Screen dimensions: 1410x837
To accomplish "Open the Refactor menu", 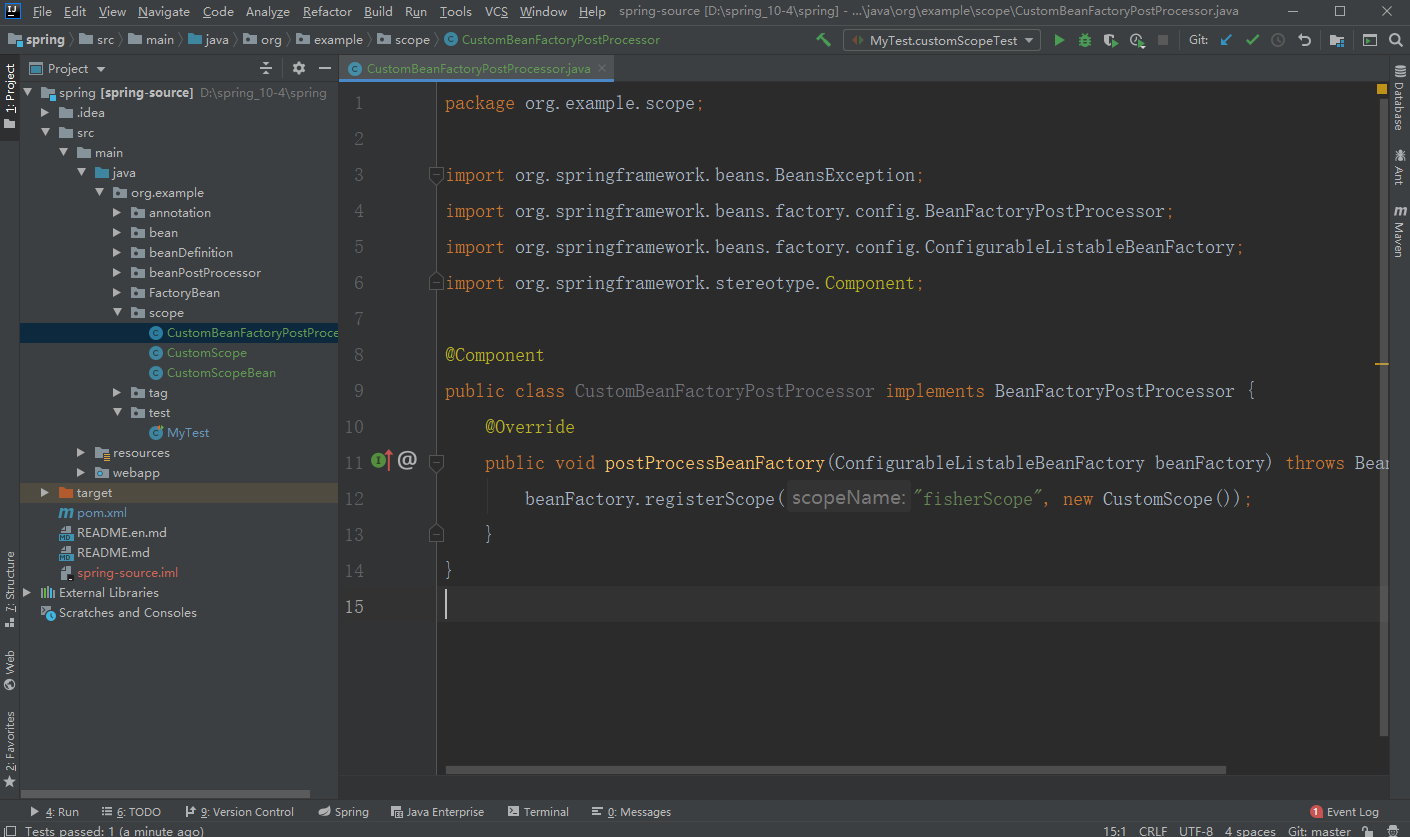I will 327,12.
